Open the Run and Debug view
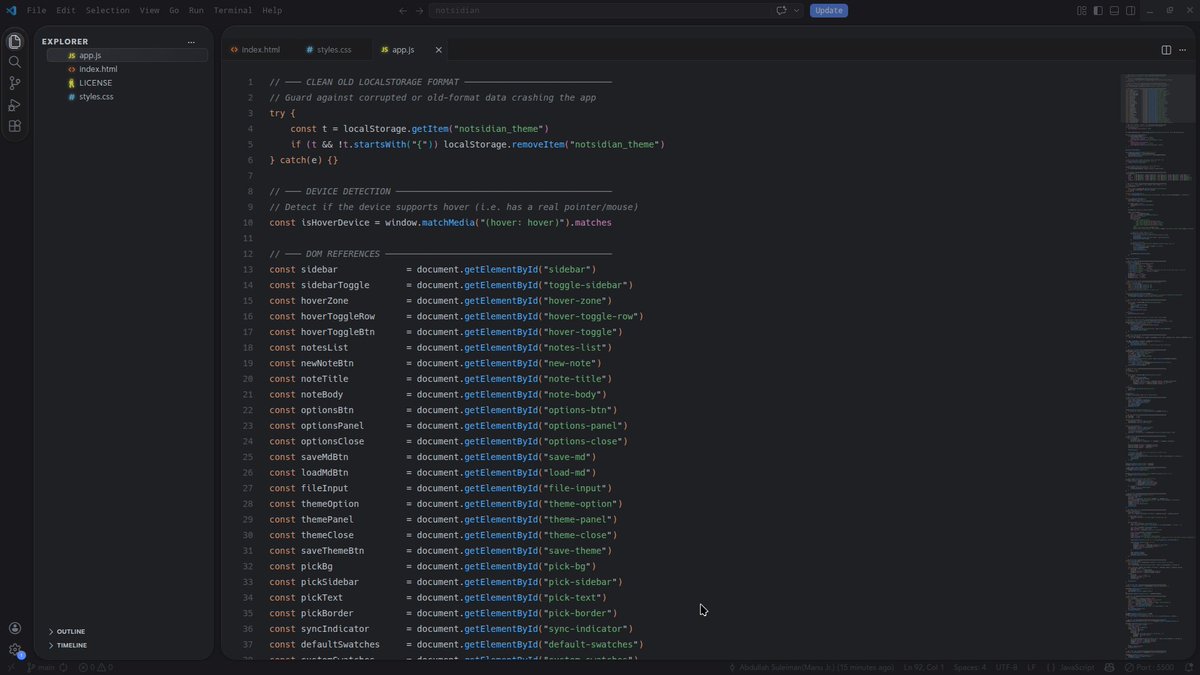This screenshot has height=675, width=1200. click(x=15, y=105)
